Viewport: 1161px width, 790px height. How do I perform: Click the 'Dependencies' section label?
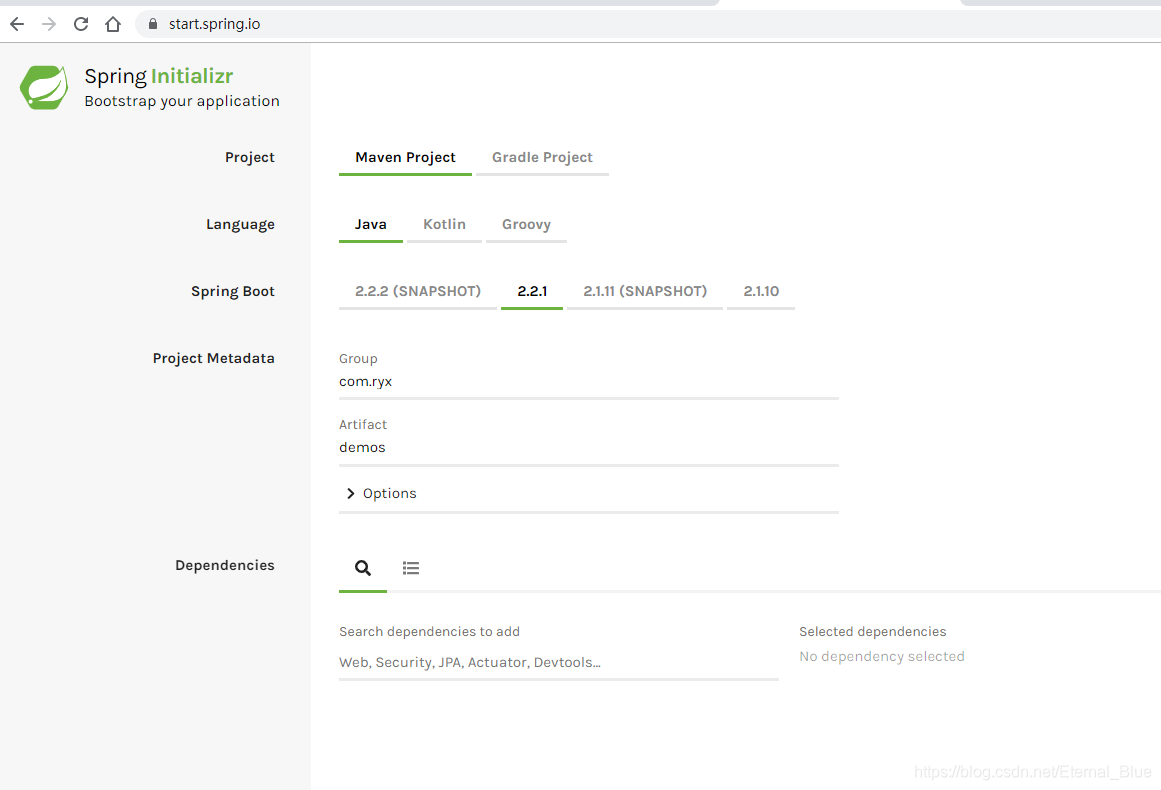pyautogui.click(x=224, y=566)
